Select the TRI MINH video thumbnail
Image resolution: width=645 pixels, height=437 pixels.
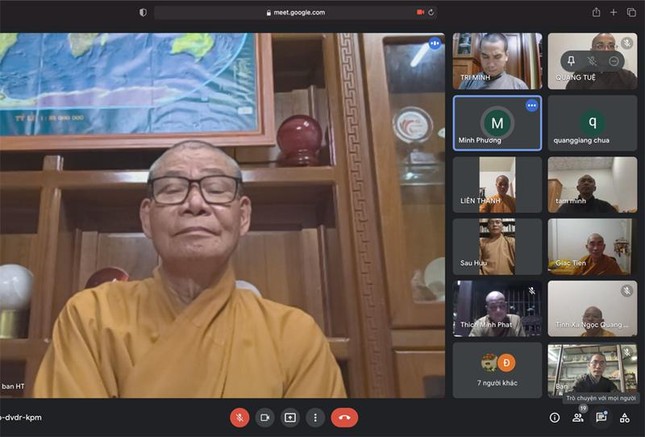coord(497,61)
